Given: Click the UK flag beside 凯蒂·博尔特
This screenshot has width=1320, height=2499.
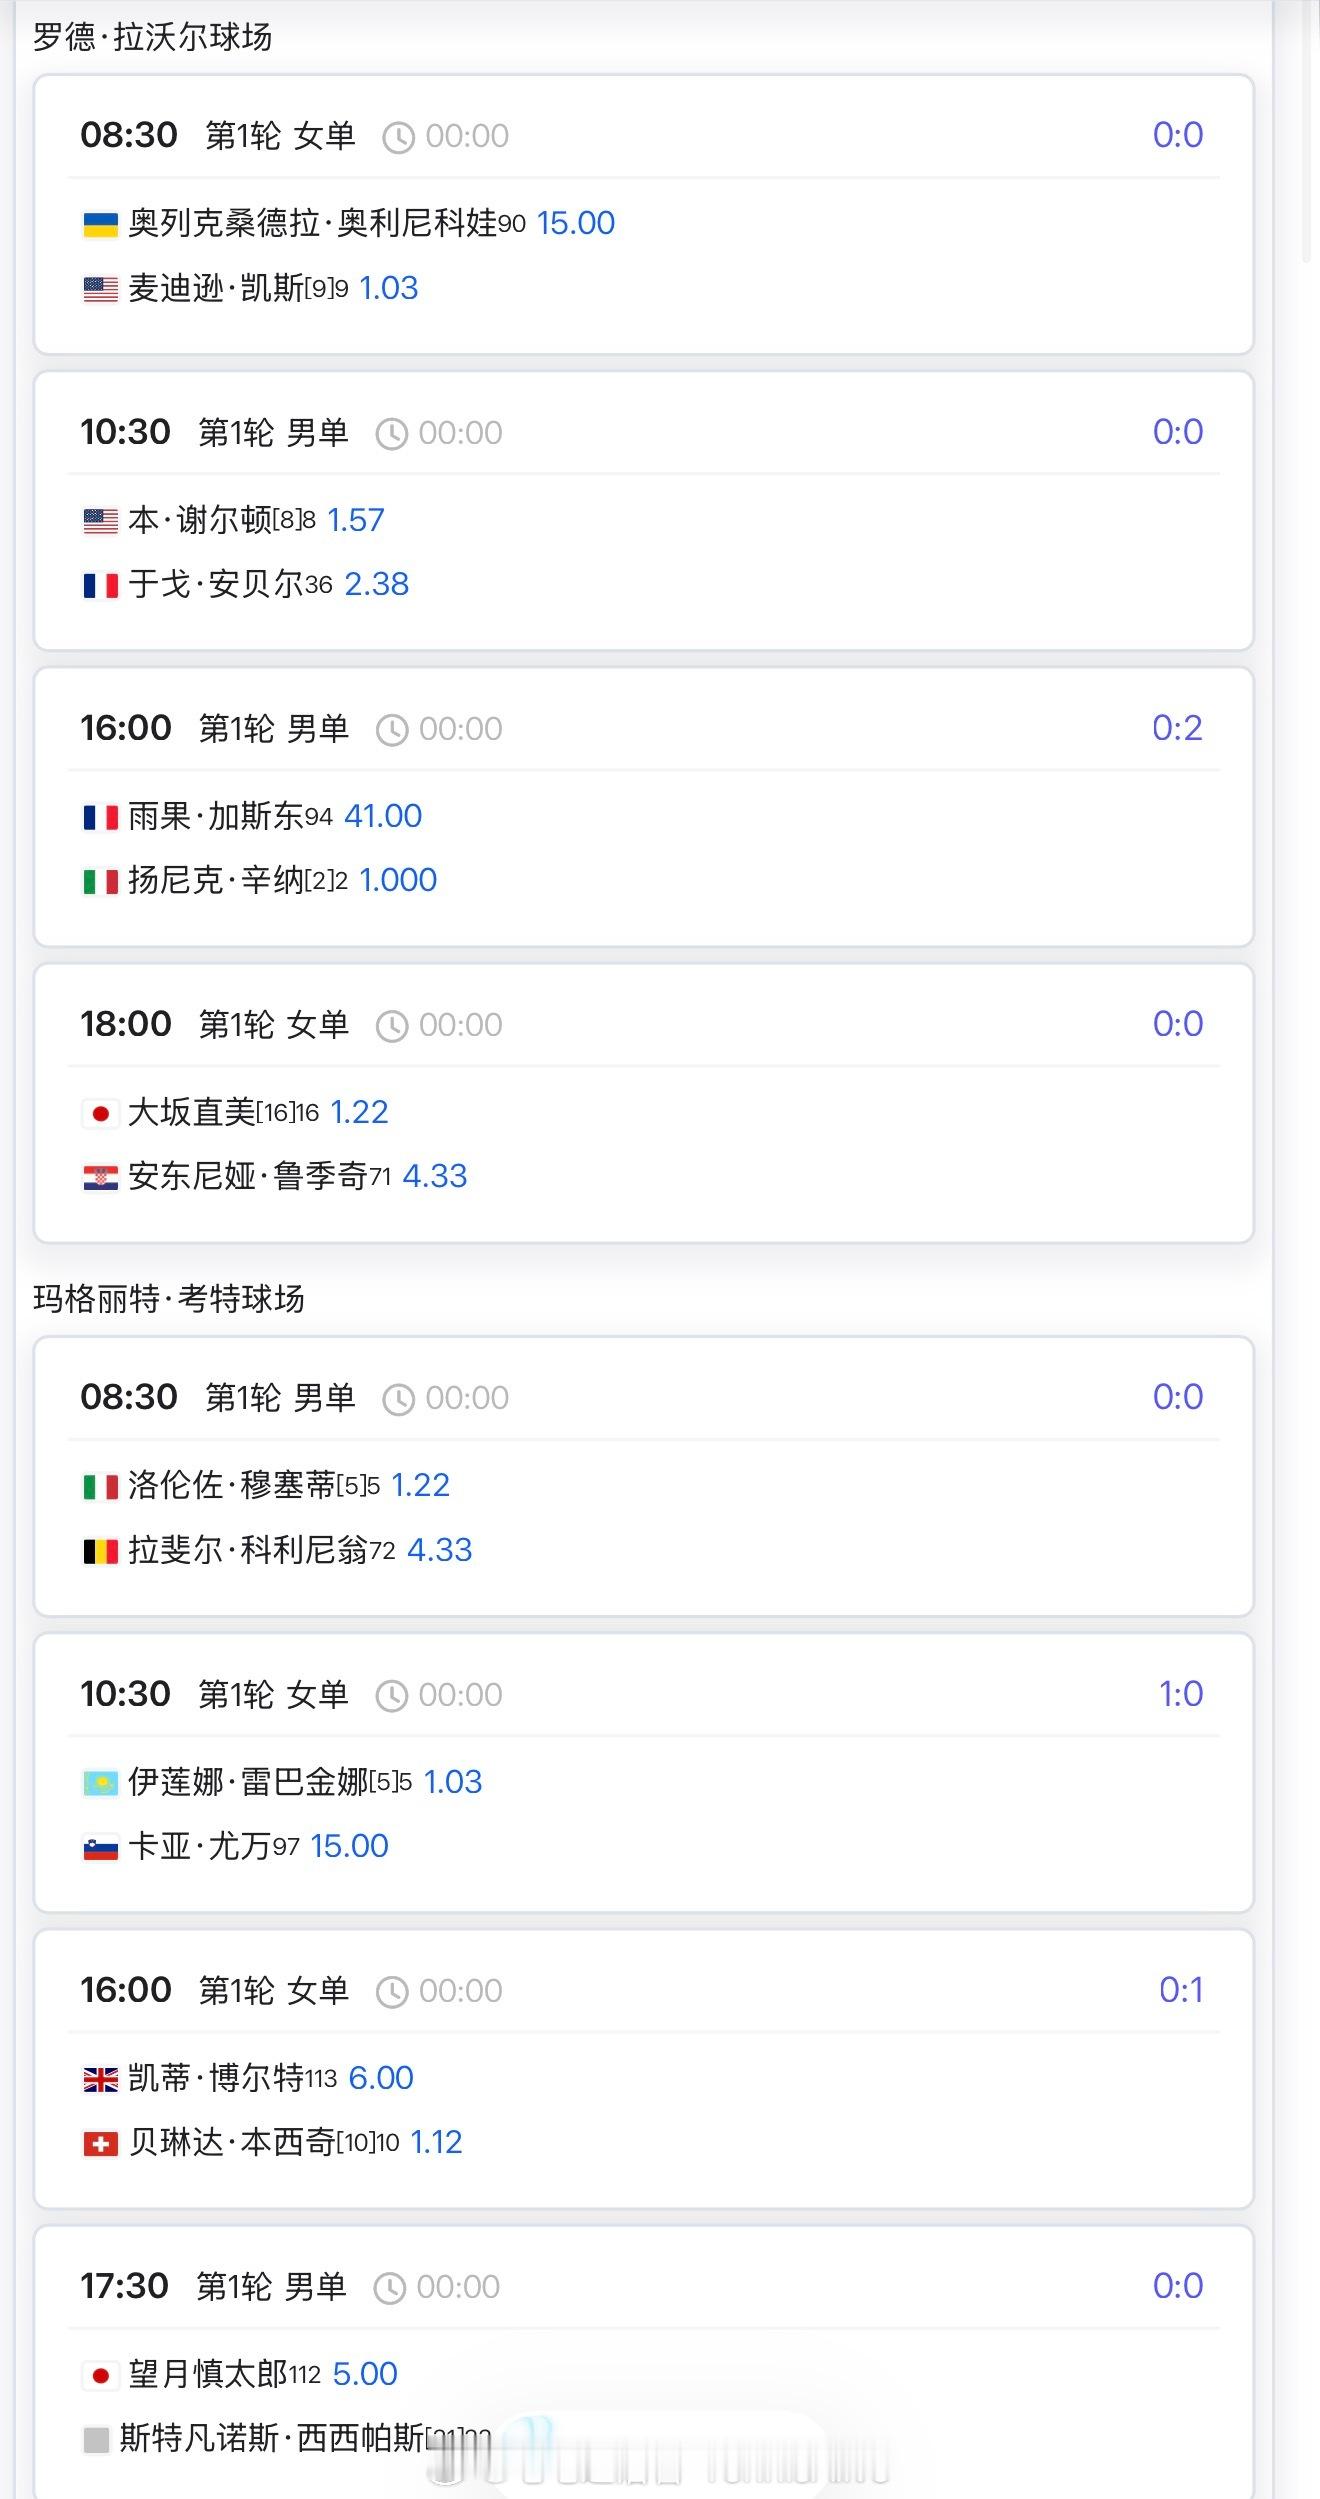Looking at the screenshot, I should click(100, 2079).
